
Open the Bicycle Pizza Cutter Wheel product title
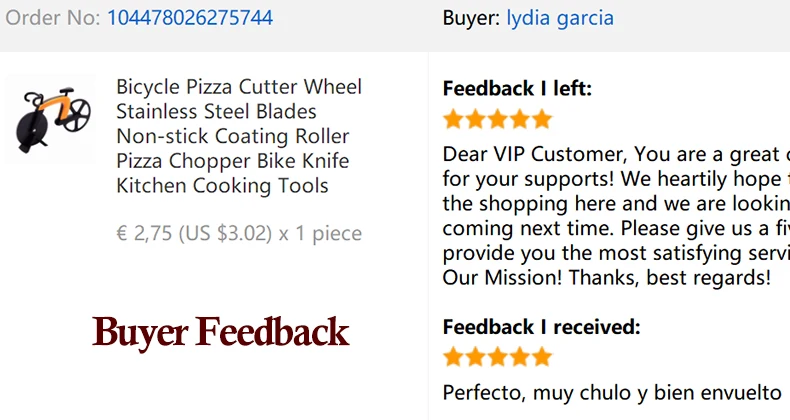[x=239, y=136]
